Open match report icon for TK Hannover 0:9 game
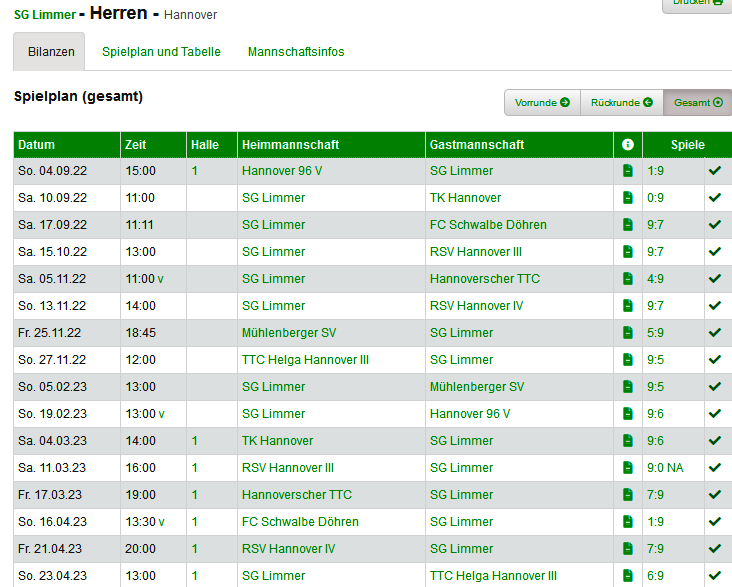 pyautogui.click(x=627, y=198)
